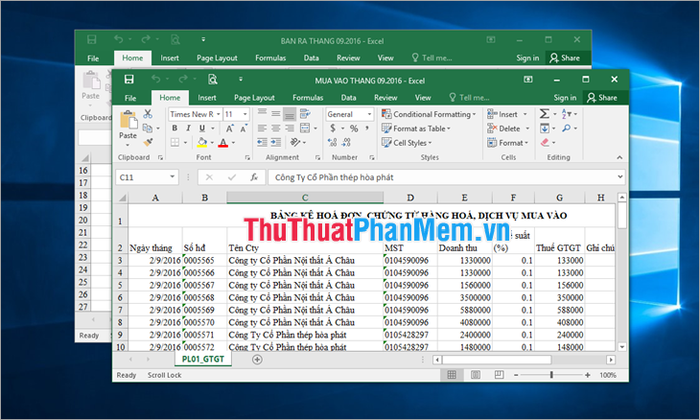Open the Times New Roman font name dropdown

tap(218, 114)
